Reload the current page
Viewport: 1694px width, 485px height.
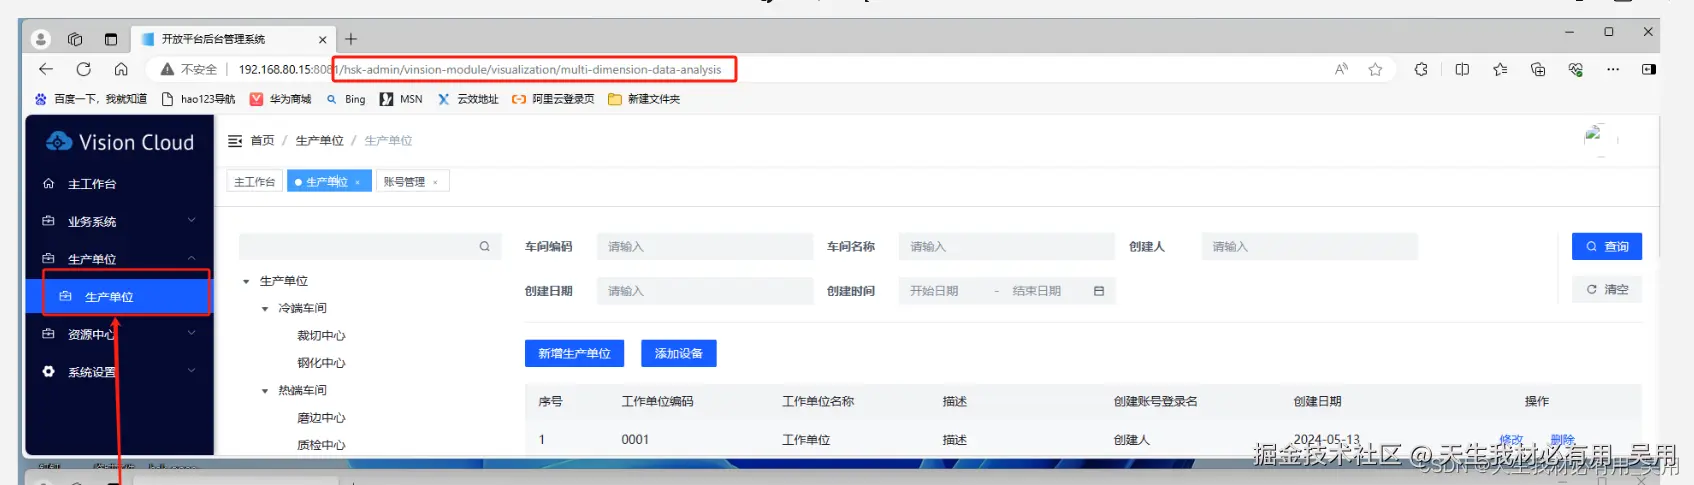pyautogui.click(x=84, y=69)
